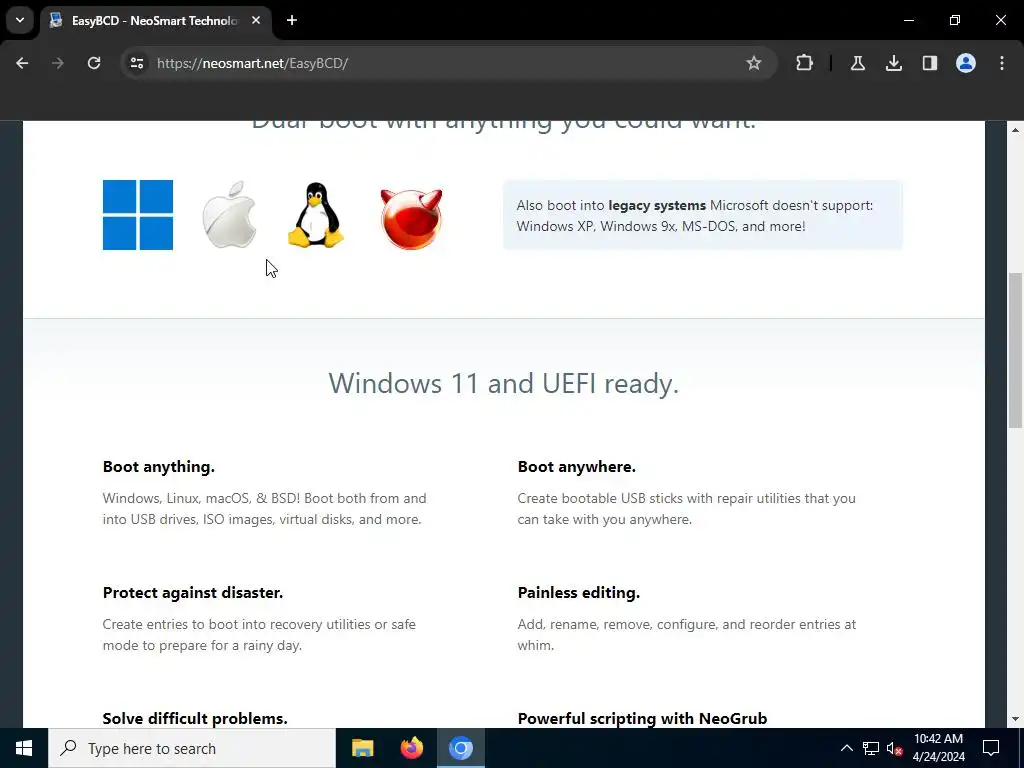
Task: Open File Explorer from the taskbar
Action: tap(362, 748)
